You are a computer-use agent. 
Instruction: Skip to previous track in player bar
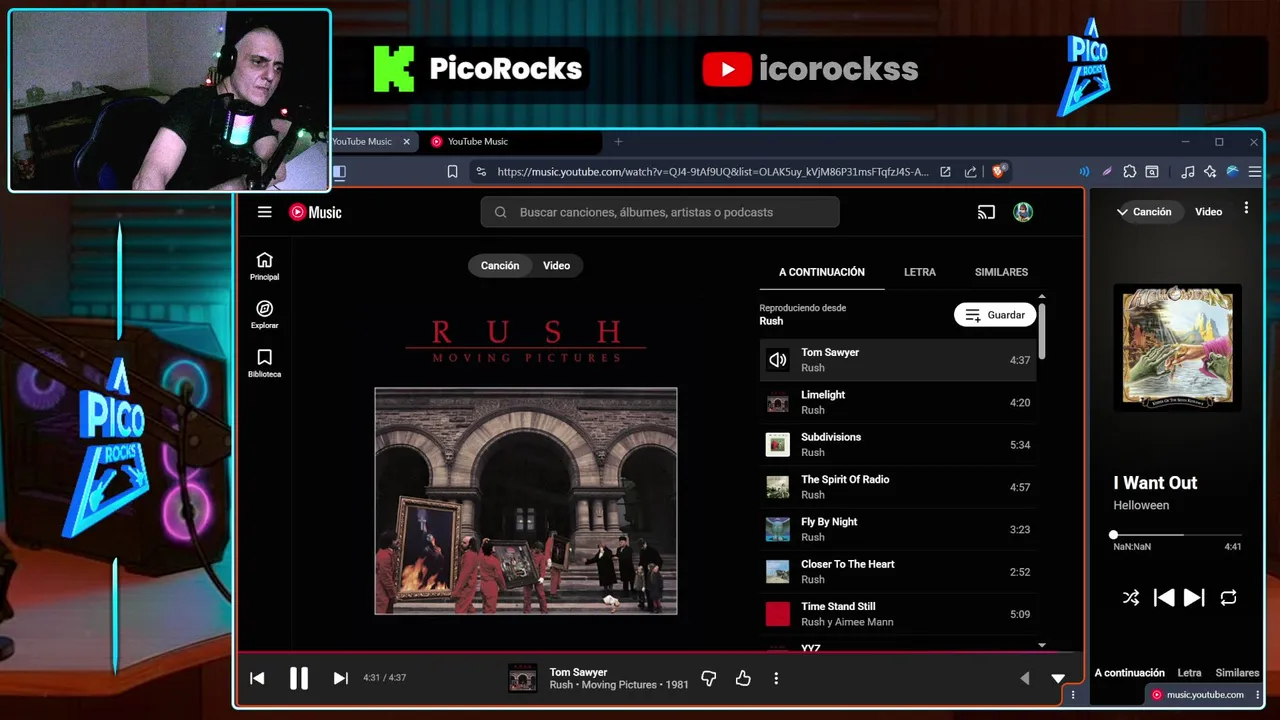click(x=257, y=678)
